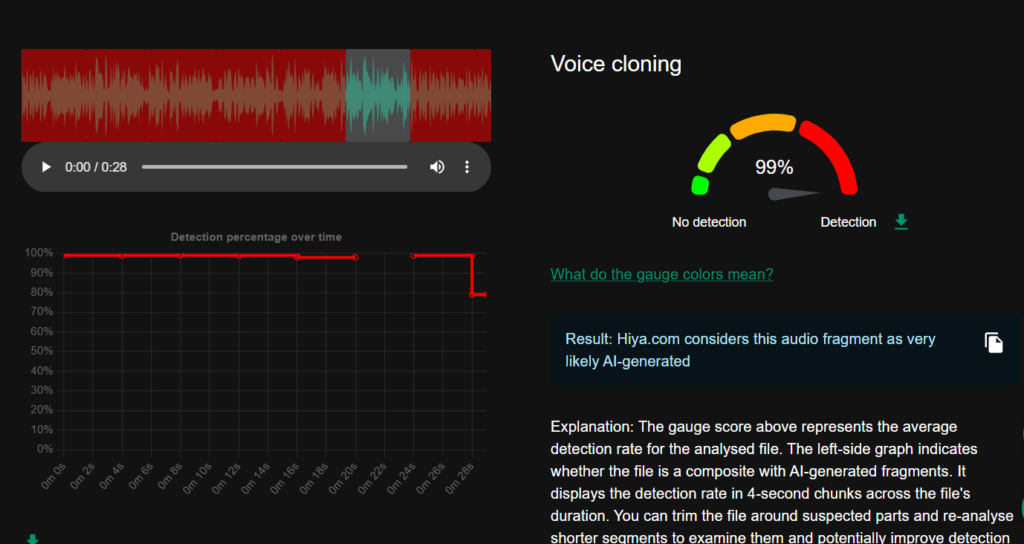1024x544 pixels.
Task: Click the Voice cloning heading
Action: [615, 64]
